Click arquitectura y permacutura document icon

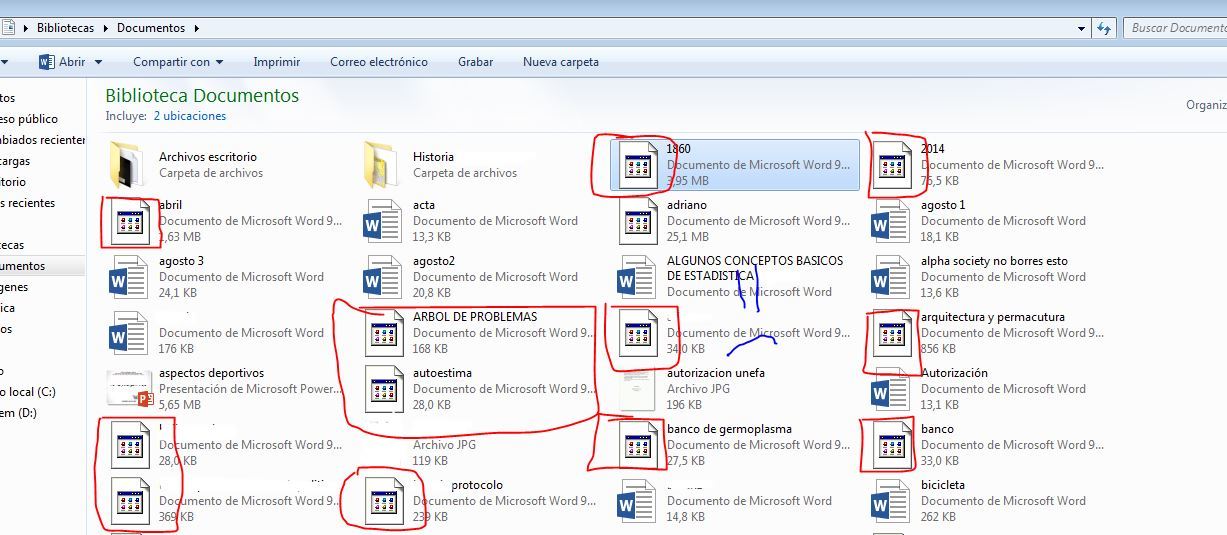click(891, 333)
